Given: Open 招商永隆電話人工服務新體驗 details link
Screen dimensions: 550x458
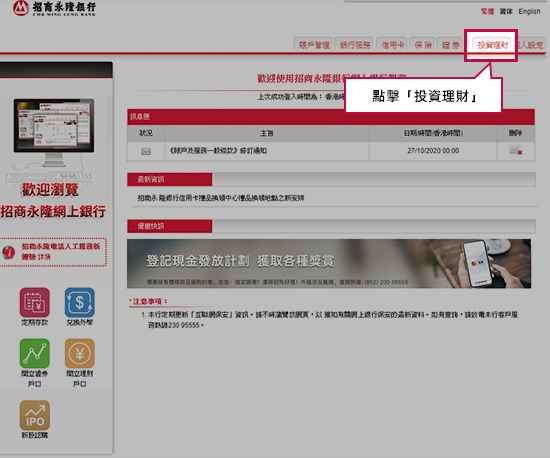Looking at the screenshot, I should [x=61, y=252].
